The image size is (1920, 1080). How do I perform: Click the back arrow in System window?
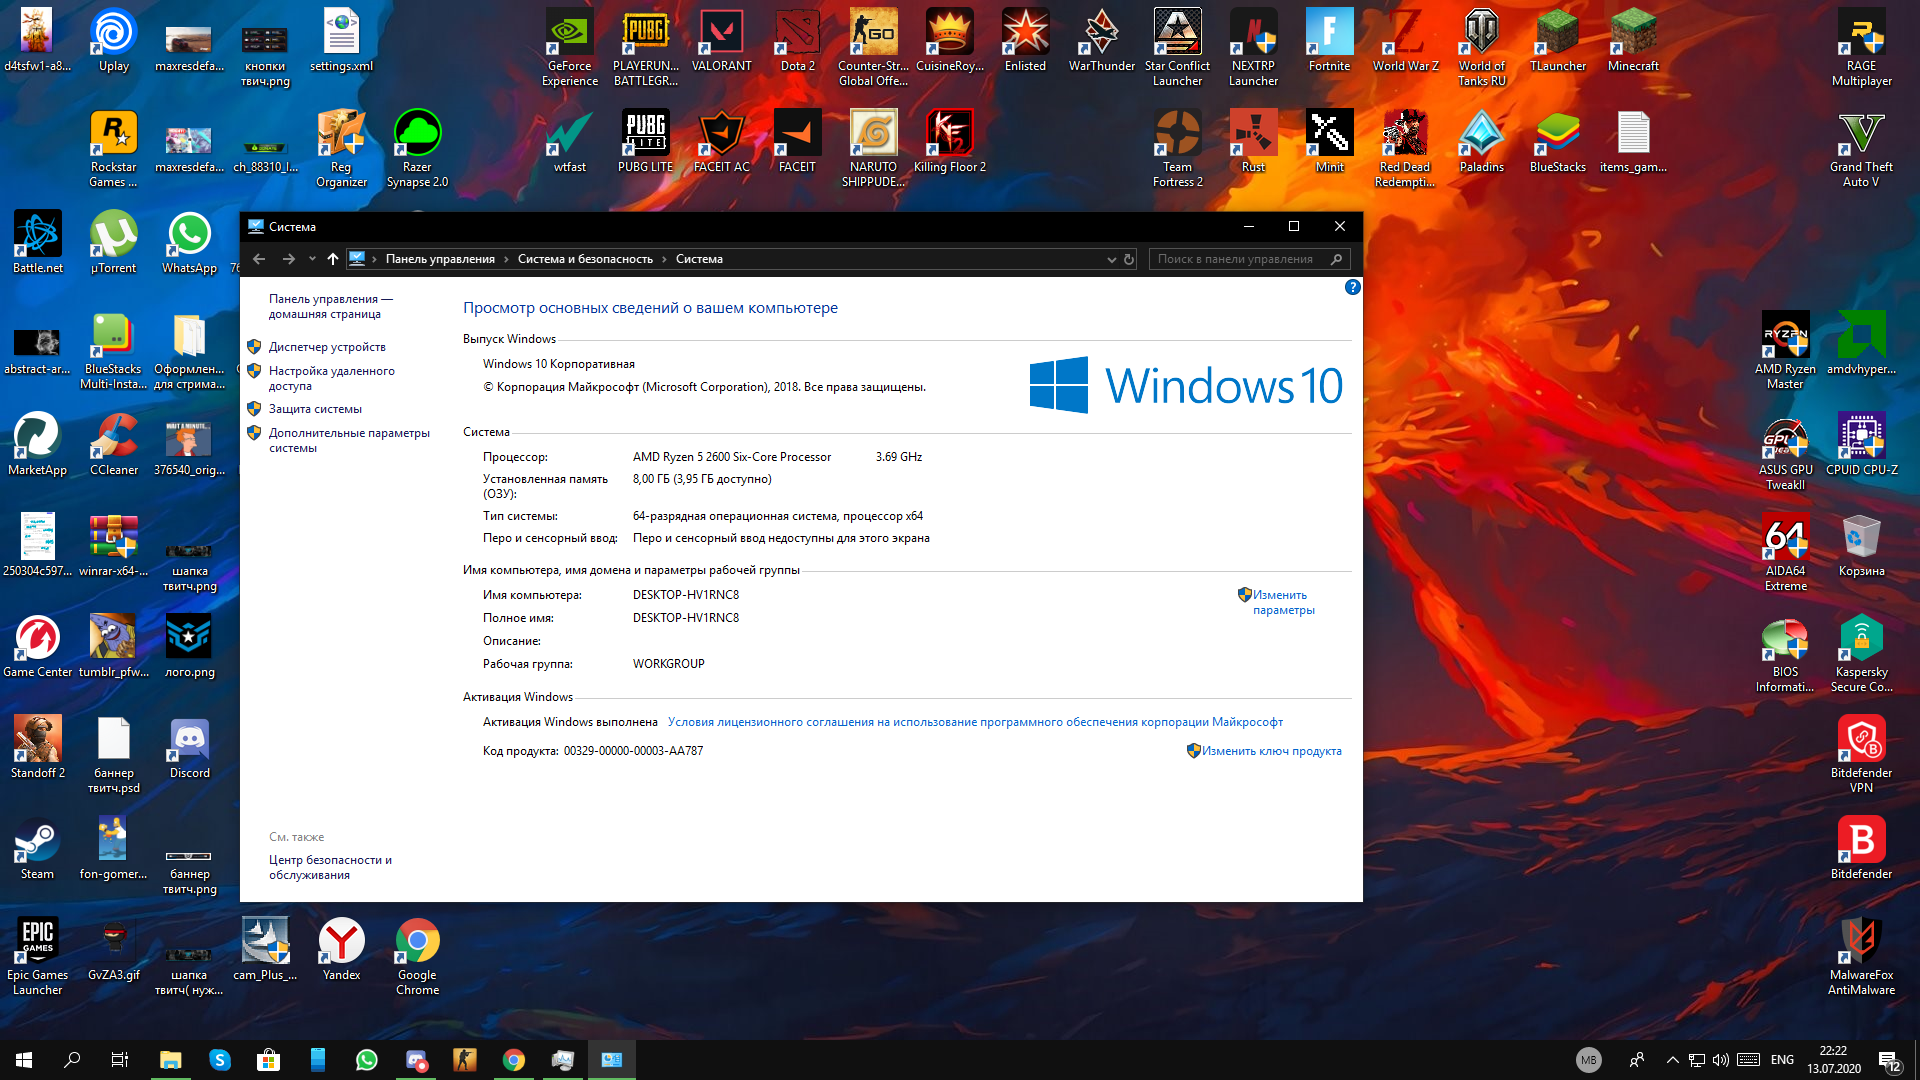pos(259,259)
